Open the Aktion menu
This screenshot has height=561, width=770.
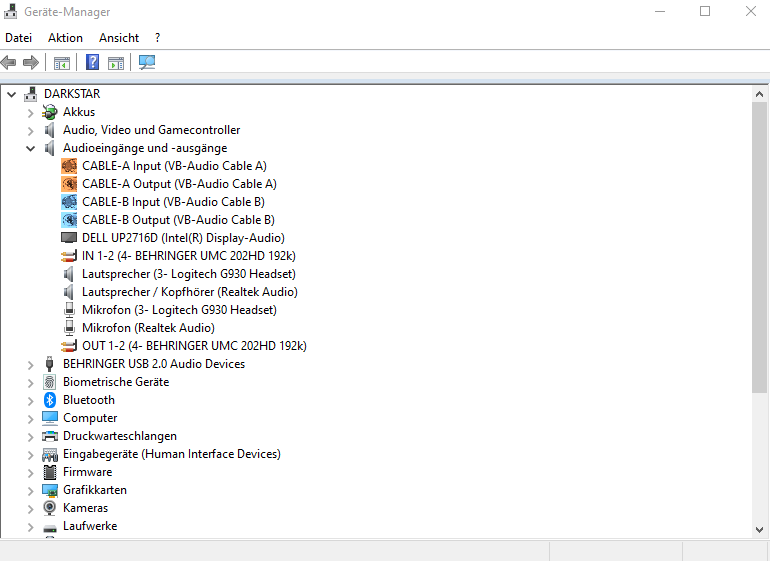(x=65, y=38)
